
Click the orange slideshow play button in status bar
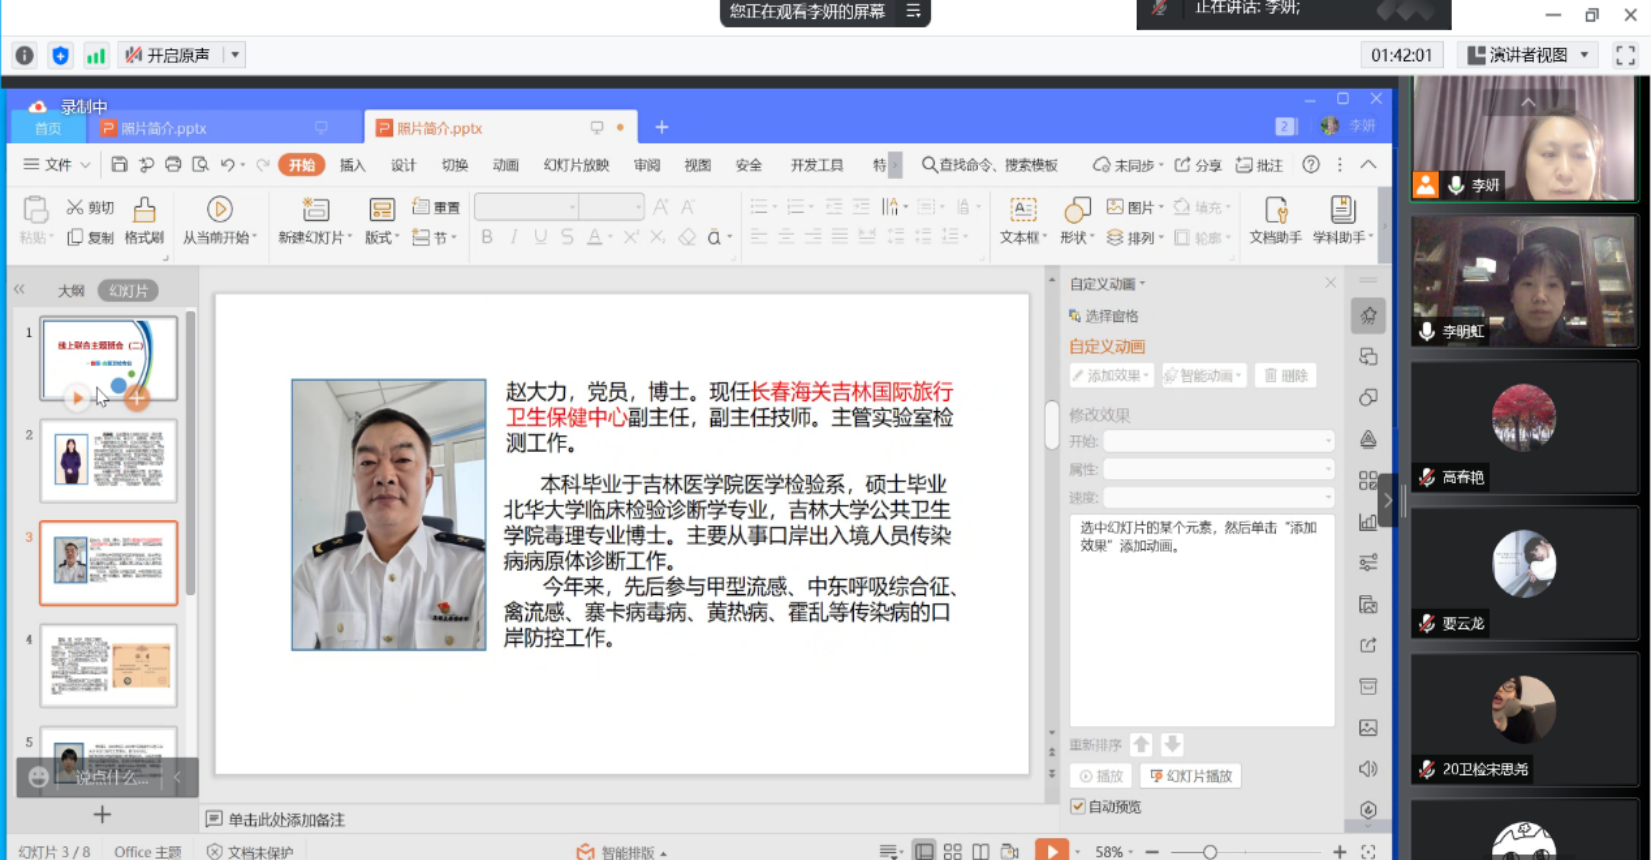pos(1050,851)
